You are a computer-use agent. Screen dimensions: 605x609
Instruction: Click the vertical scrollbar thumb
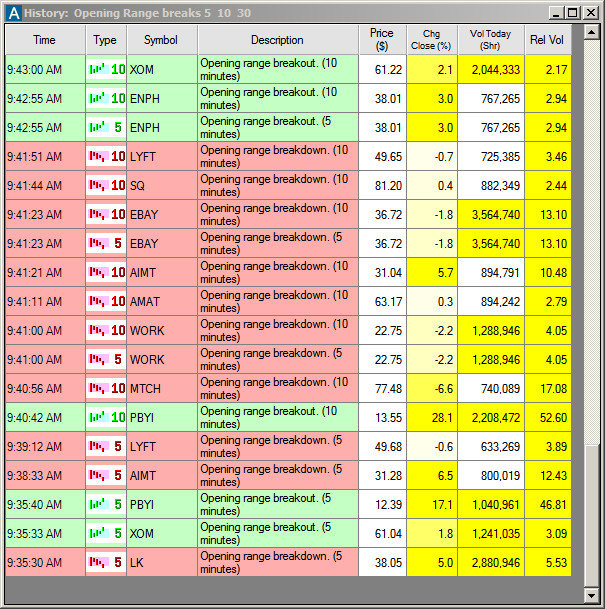pyautogui.click(x=591, y=515)
